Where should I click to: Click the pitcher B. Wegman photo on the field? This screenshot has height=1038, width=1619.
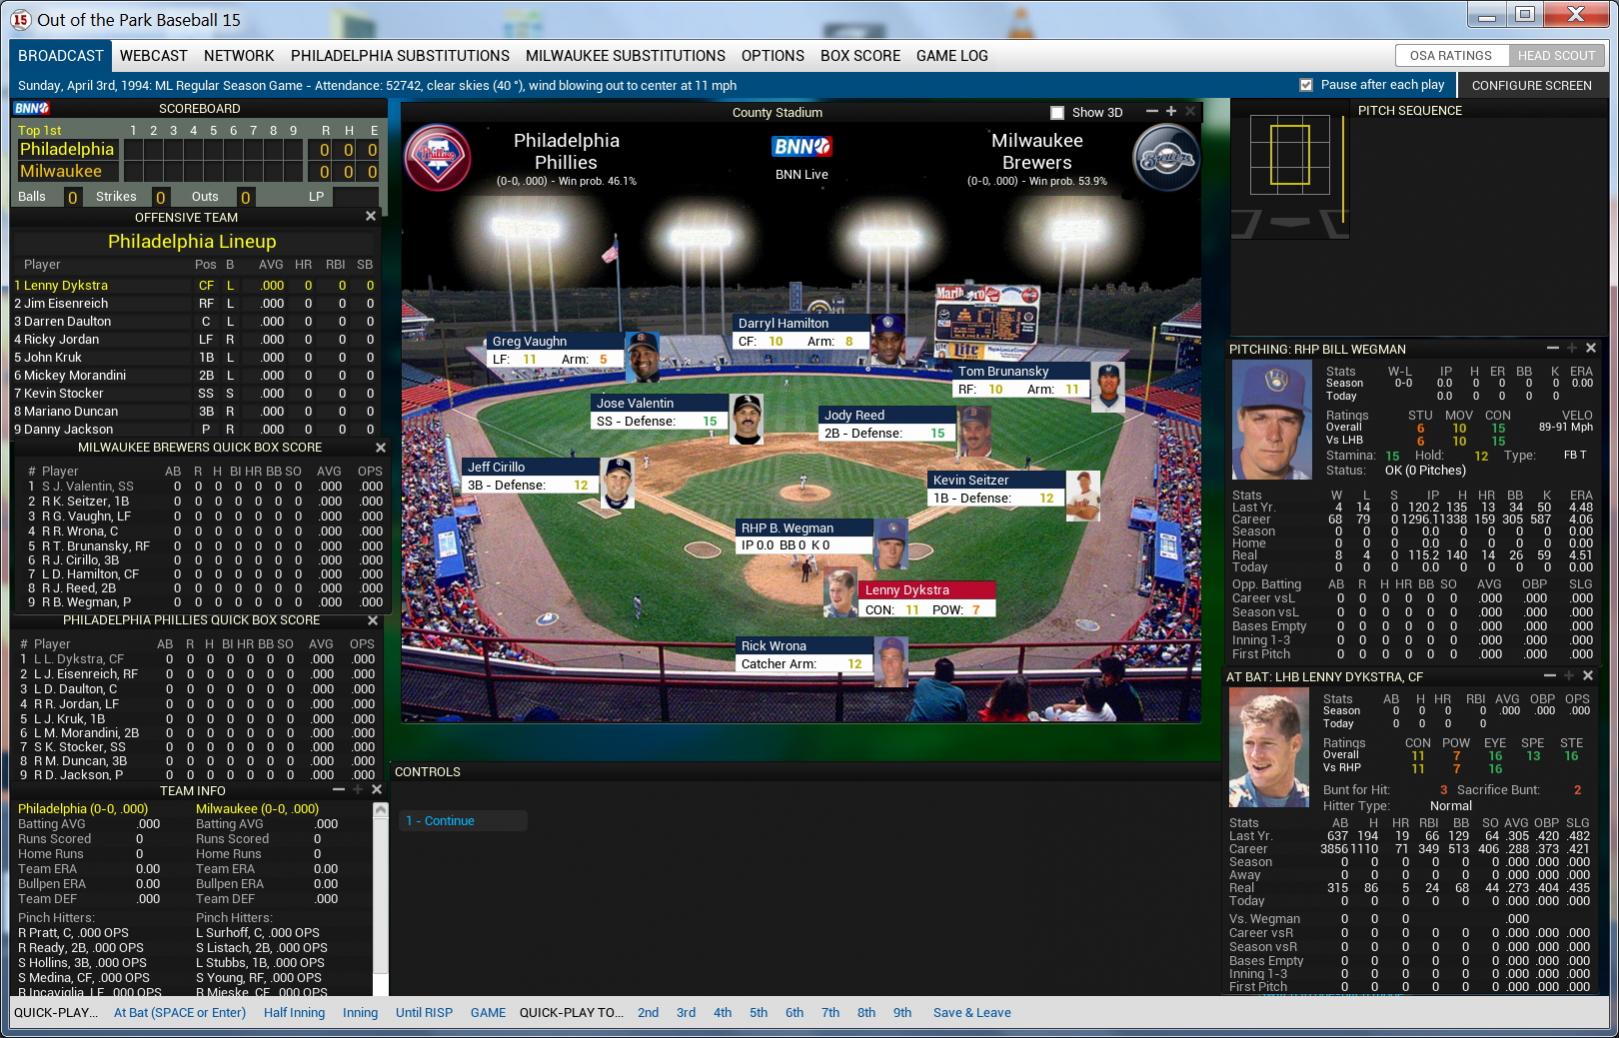tap(890, 544)
